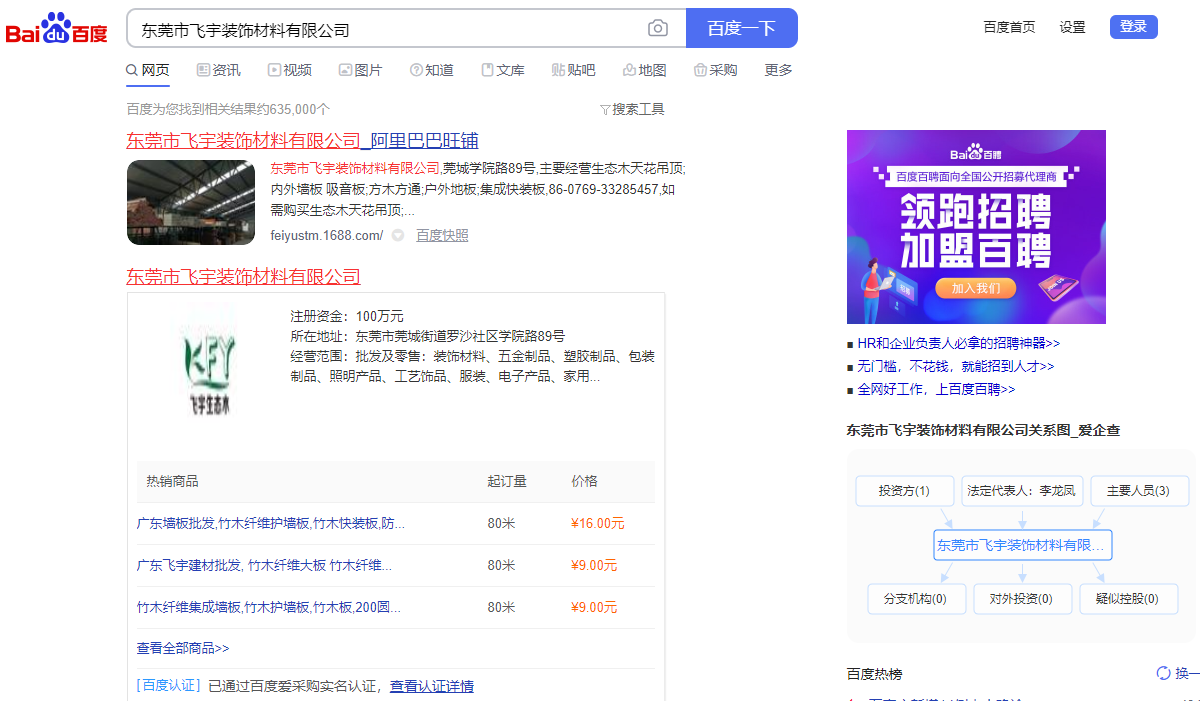Click 加入我们 button in the ad

(x=976, y=288)
